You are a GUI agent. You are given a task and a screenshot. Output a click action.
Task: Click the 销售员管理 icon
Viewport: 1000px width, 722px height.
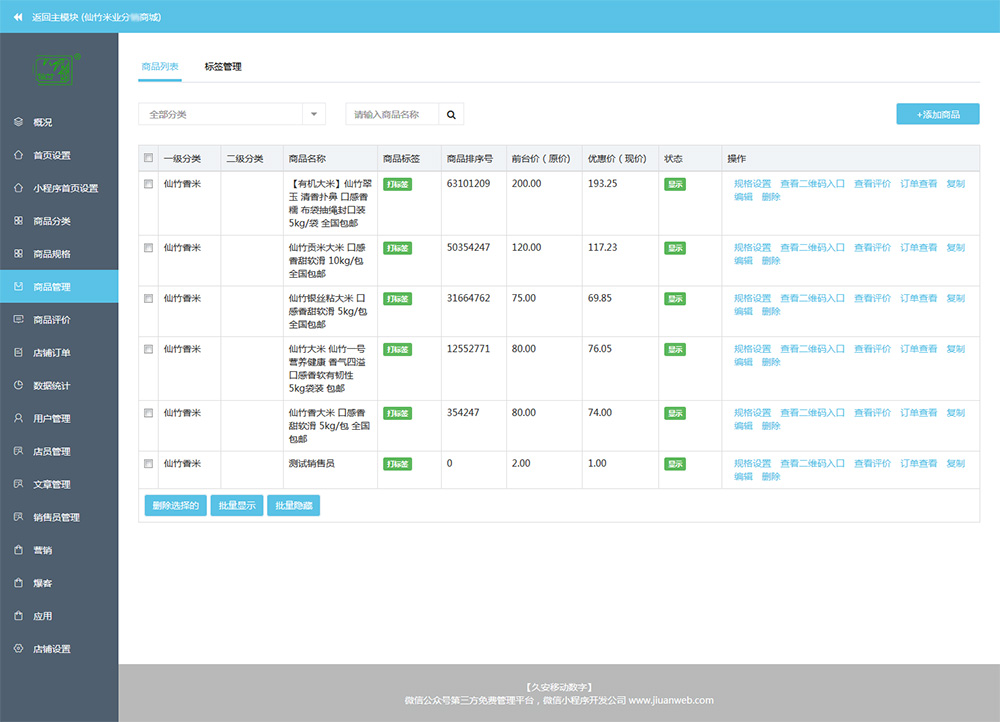[x=18, y=517]
